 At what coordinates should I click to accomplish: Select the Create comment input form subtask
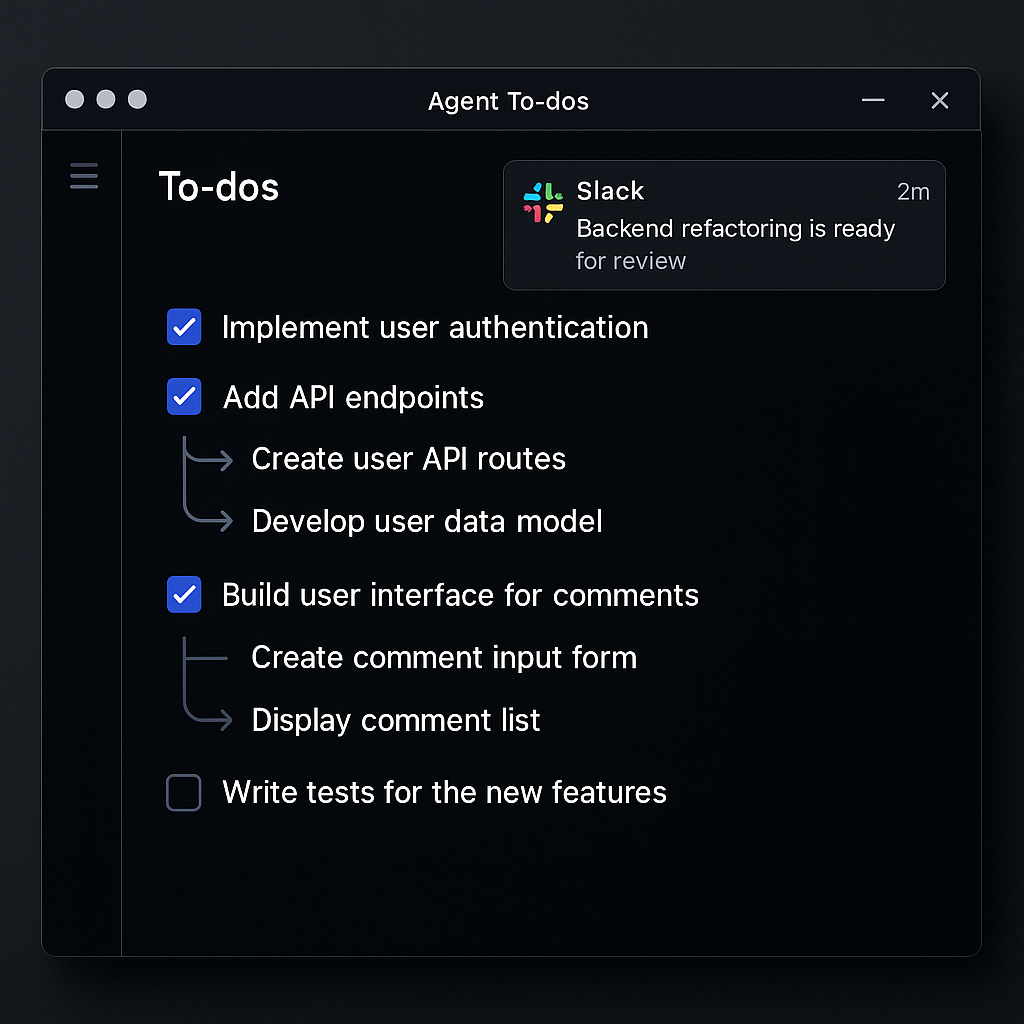(x=444, y=657)
